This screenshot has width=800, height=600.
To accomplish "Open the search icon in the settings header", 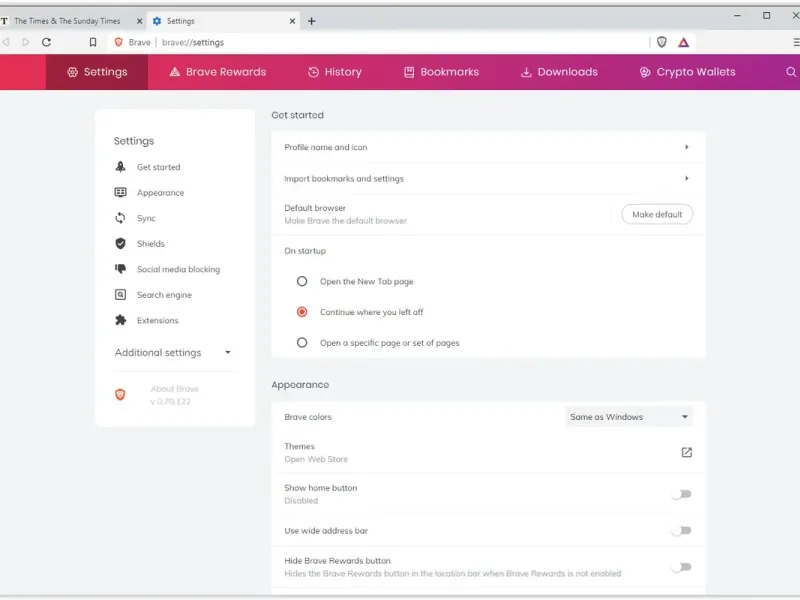I will 791,72.
